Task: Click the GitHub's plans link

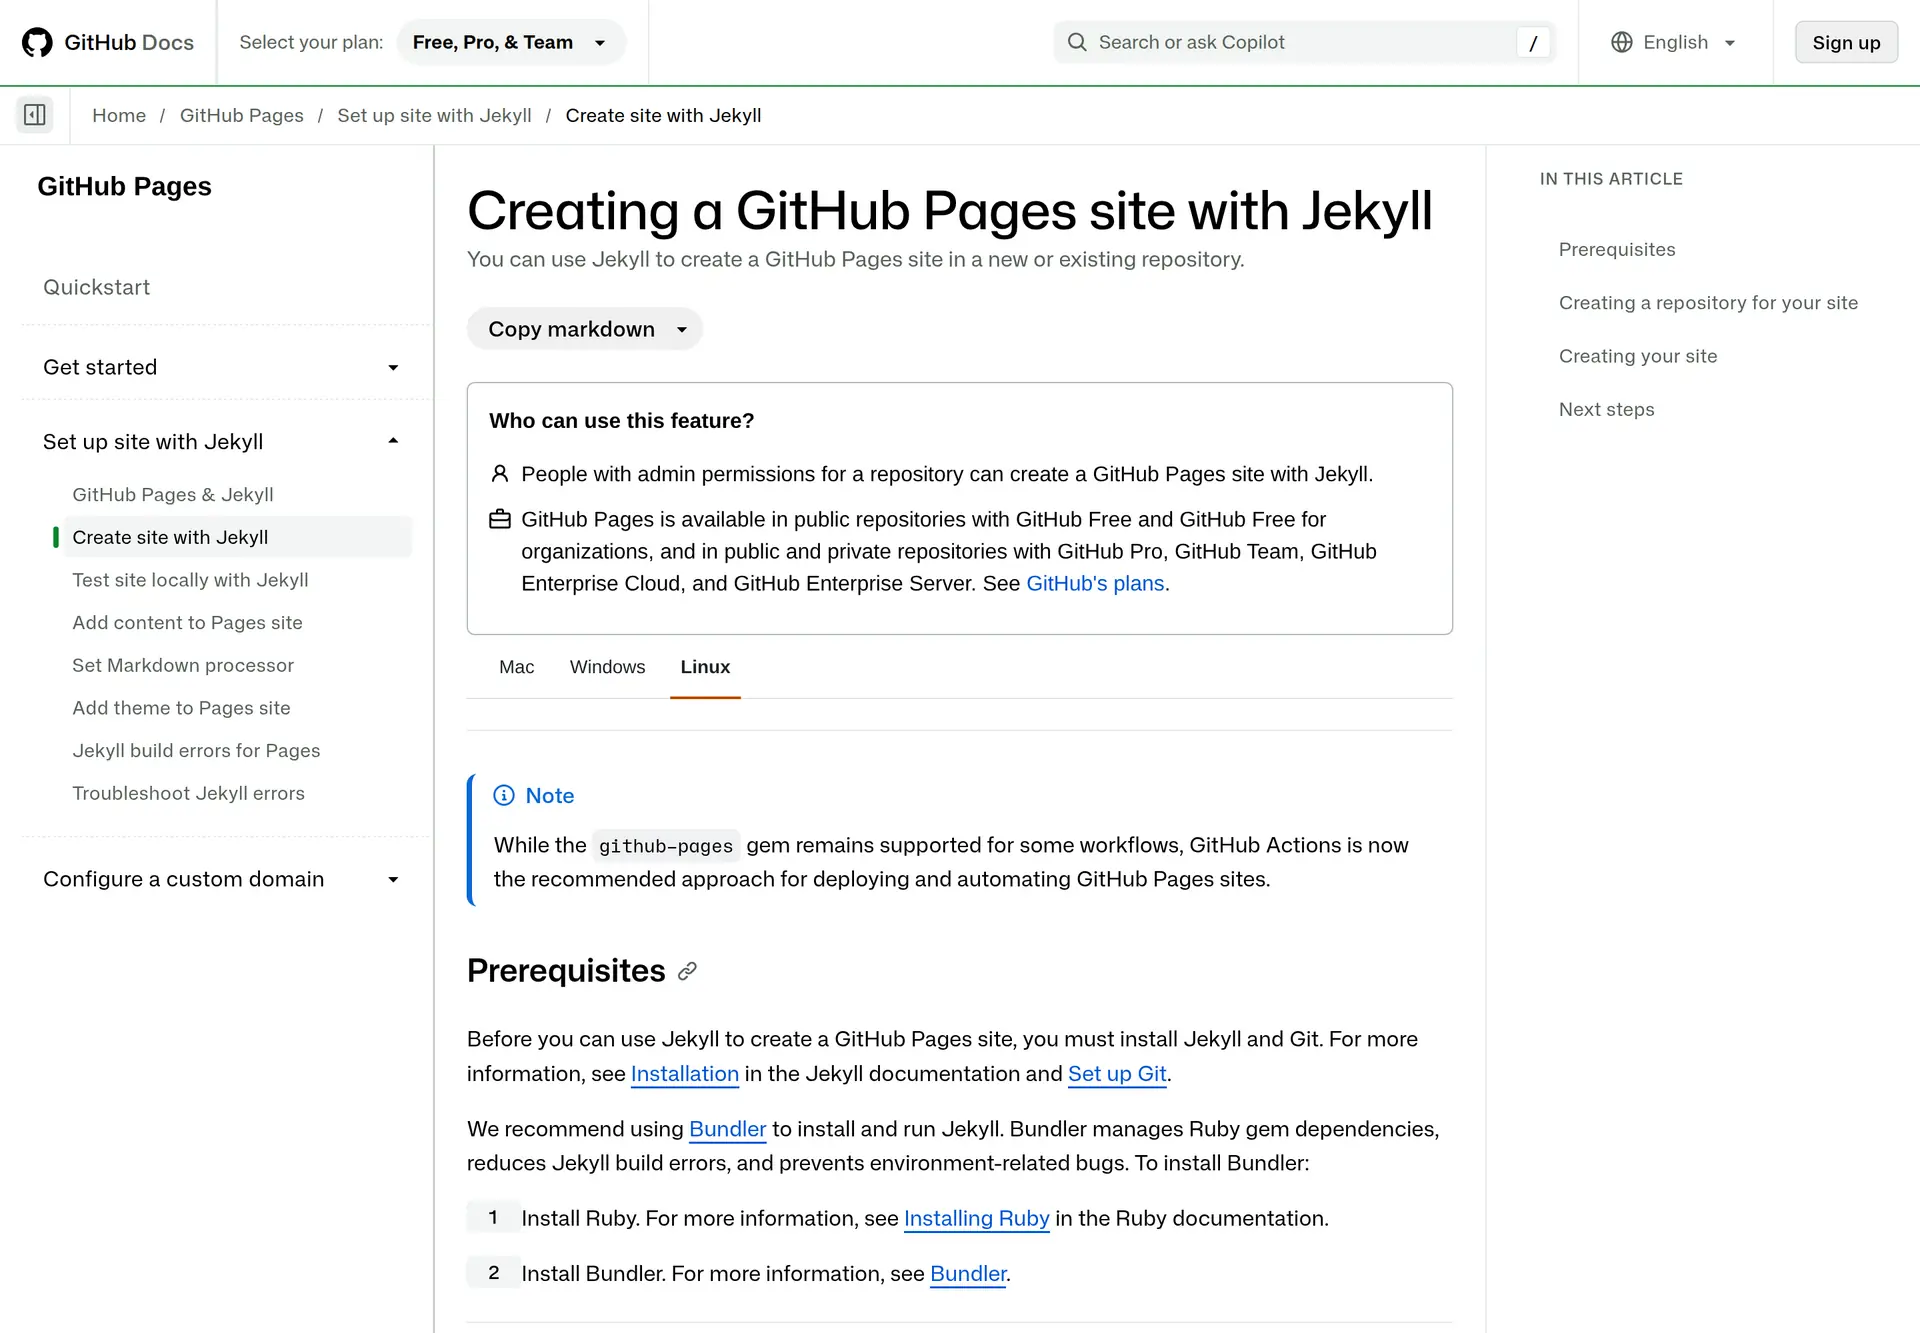Action: click(x=1095, y=583)
